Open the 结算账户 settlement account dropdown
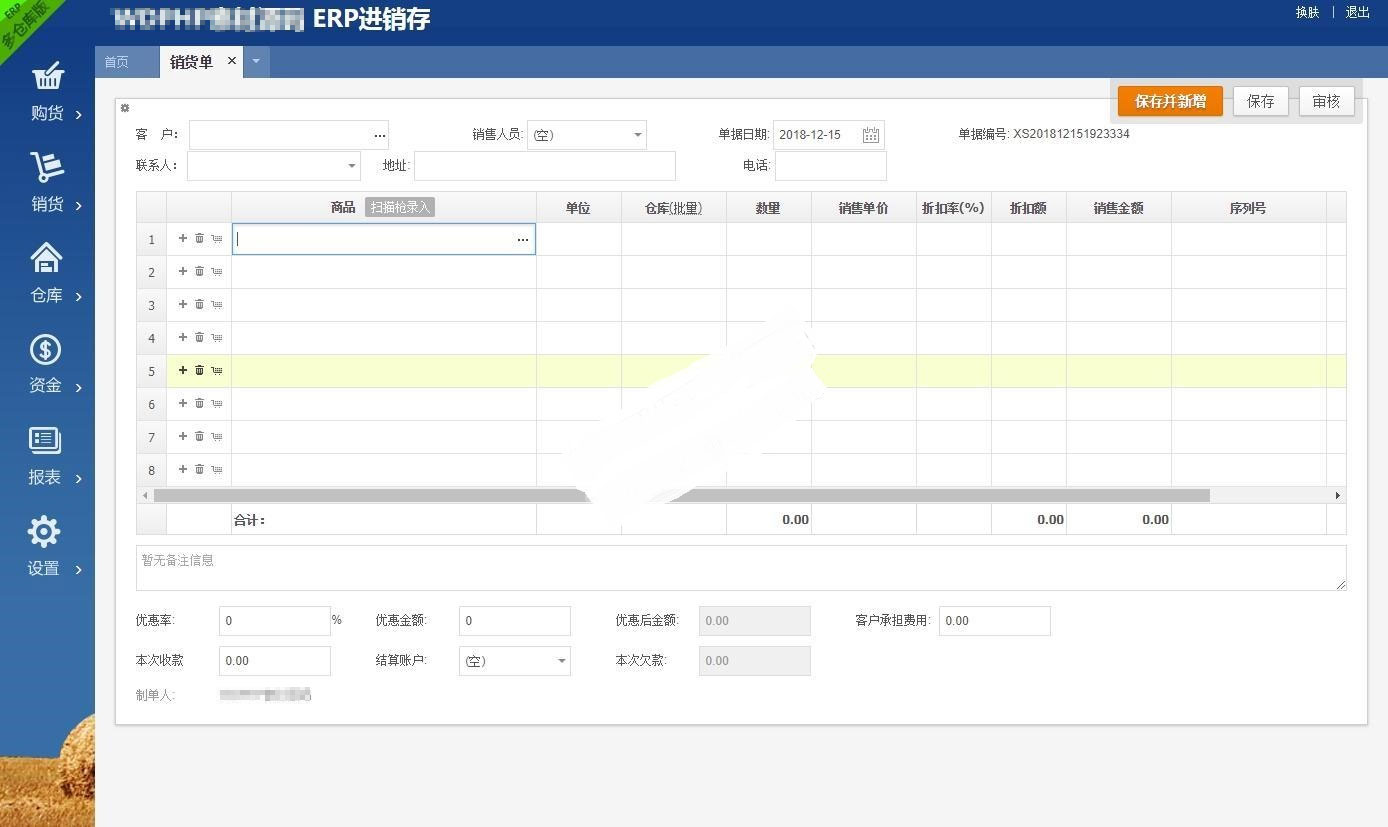This screenshot has width=1388, height=827. click(x=559, y=660)
